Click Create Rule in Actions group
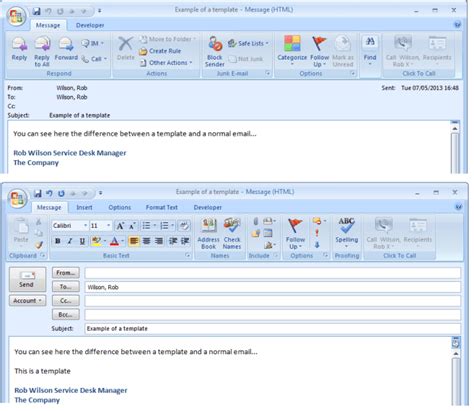Image resolution: width=474 pixels, height=411 pixels. [x=160, y=51]
